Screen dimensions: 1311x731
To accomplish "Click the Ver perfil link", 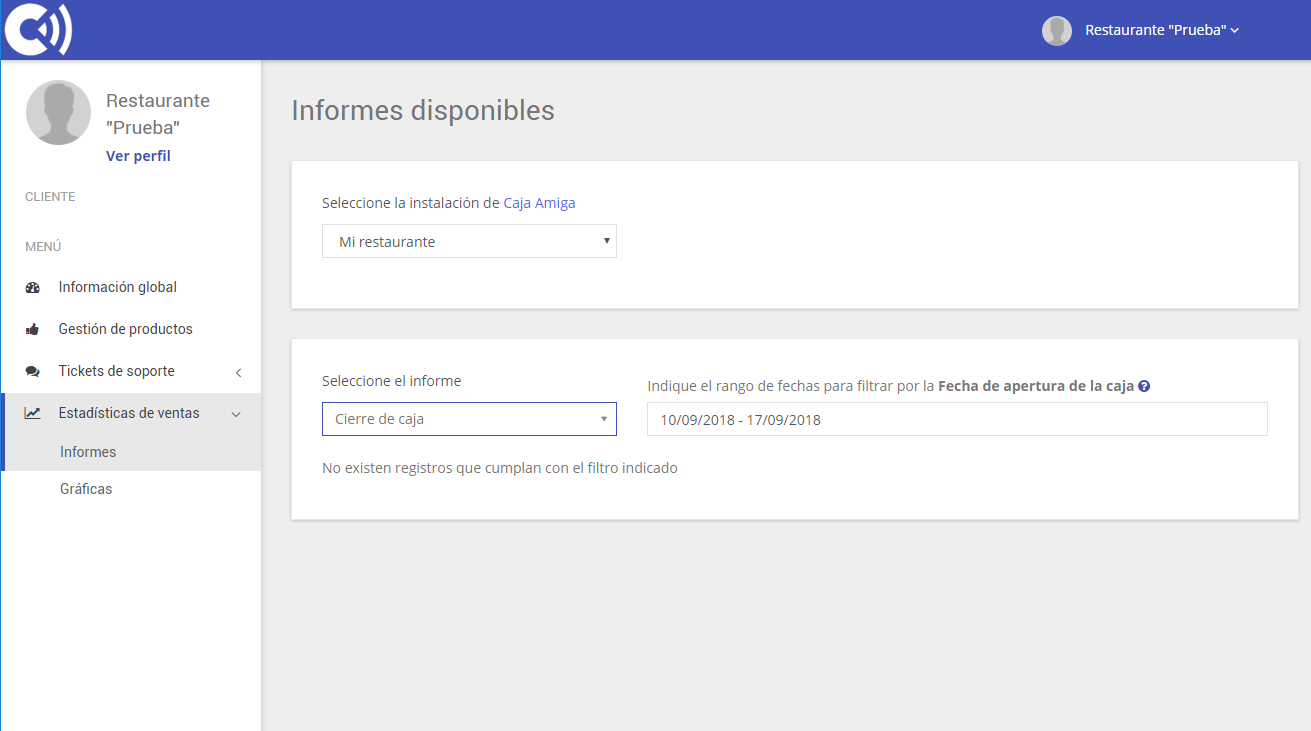I will coord(138,155).
